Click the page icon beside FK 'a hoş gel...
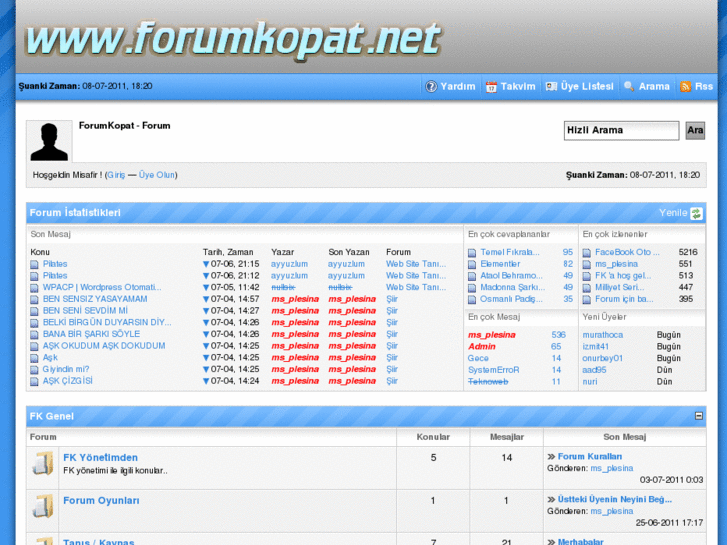The image size is (727, 545). [x=587, y=276]
